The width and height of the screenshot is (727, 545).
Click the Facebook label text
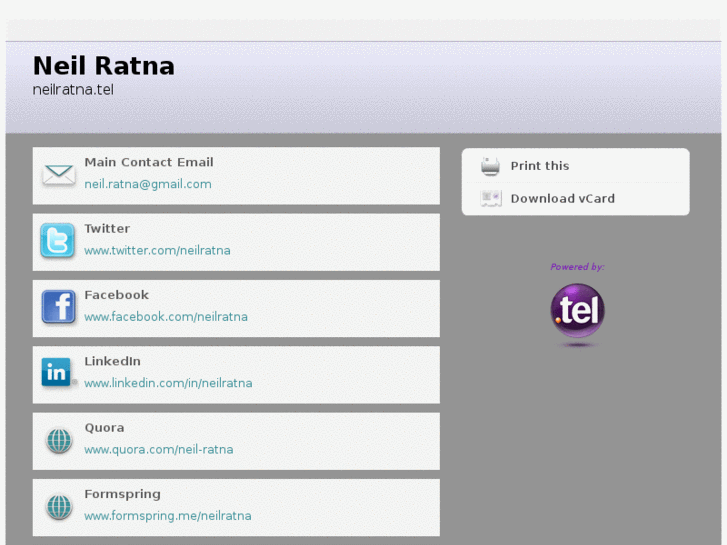click(x=117, y=295)
